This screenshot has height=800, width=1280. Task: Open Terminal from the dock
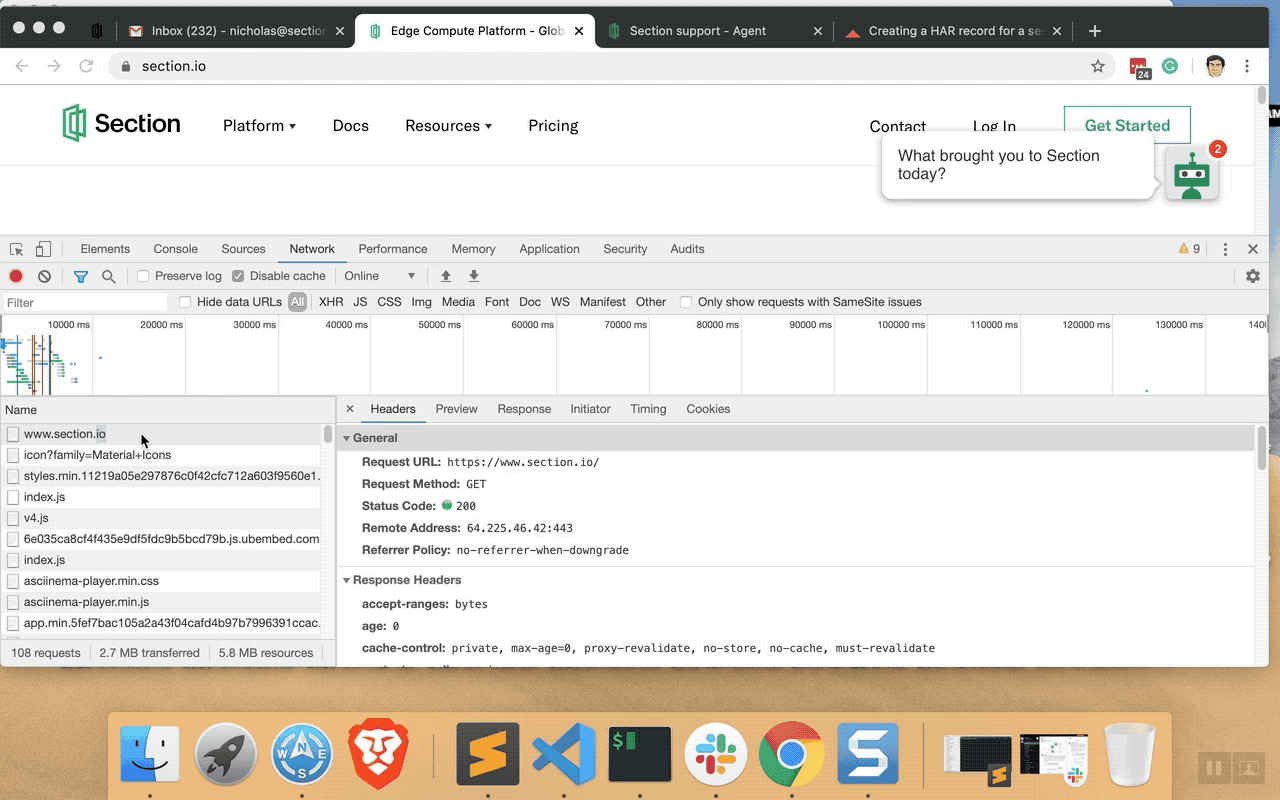[x=640, y=754]
